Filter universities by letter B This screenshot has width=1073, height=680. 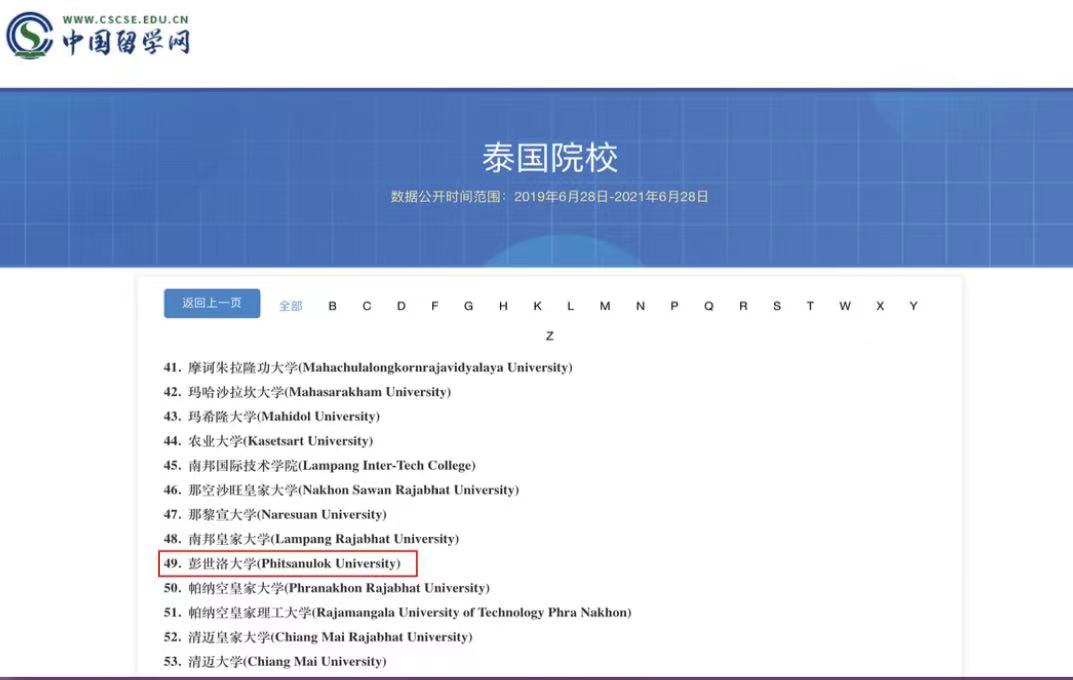click(x=333, y=306)
